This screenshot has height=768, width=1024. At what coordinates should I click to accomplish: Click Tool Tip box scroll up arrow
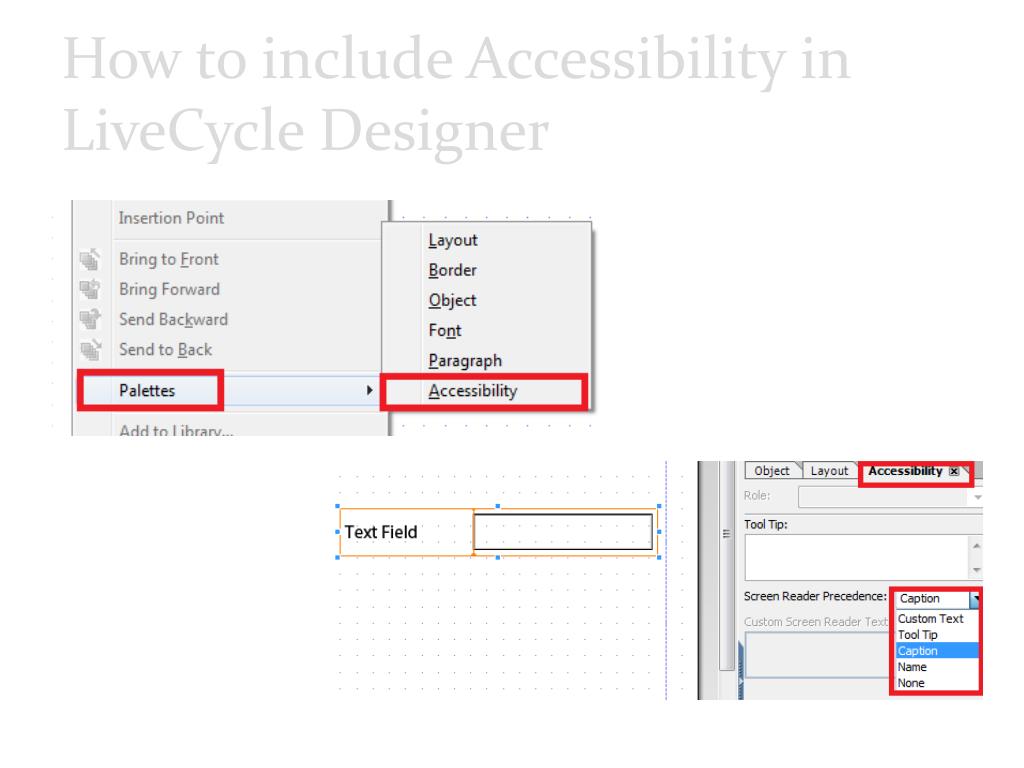point(976,545)
